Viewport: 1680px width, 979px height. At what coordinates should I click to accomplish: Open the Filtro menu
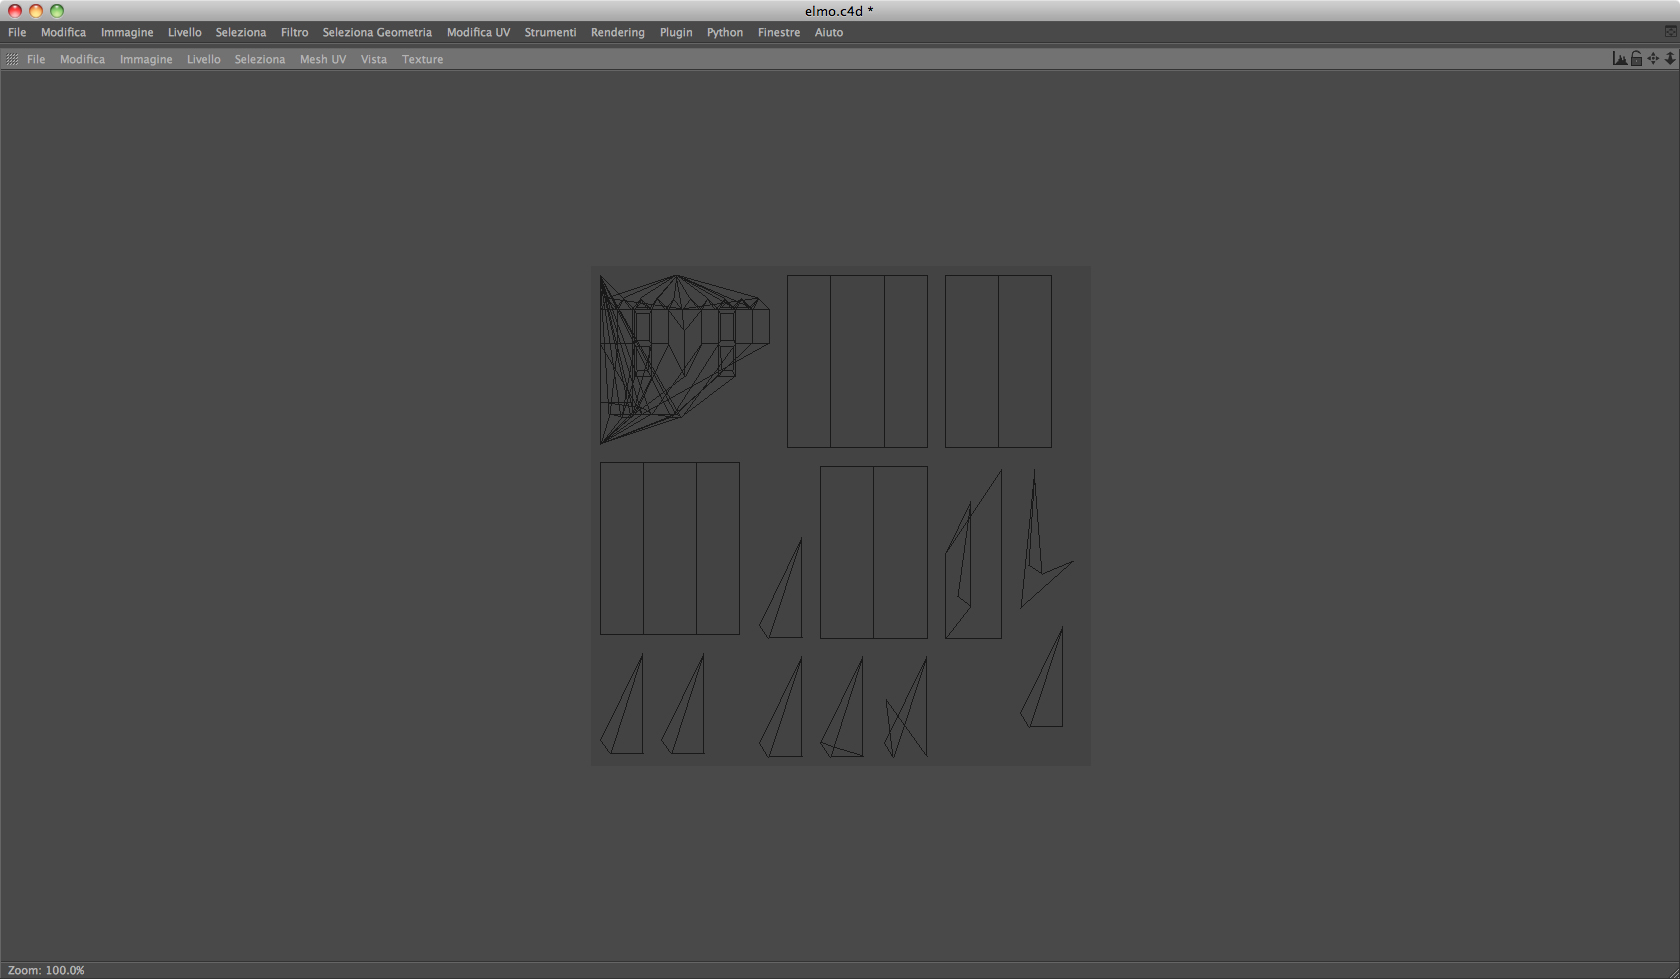pos(294,32)
